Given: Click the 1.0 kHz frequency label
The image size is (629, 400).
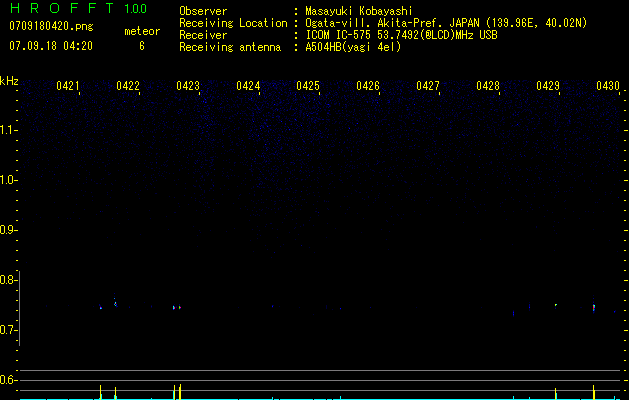Looking at the screenshot, I should coord(7,180).
